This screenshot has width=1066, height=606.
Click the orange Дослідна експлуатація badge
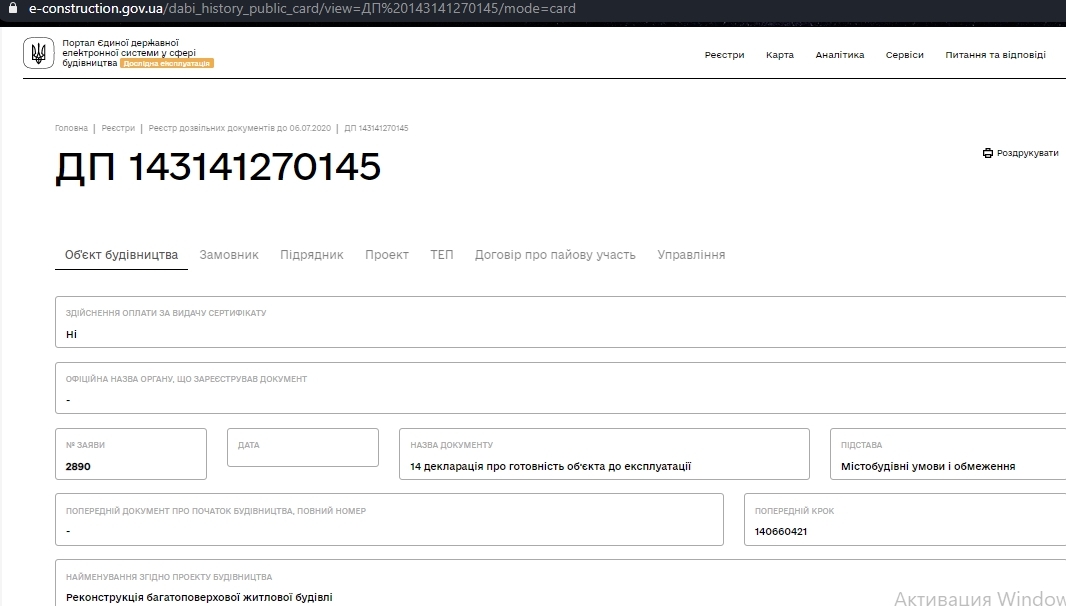click(x=167, y=63)
